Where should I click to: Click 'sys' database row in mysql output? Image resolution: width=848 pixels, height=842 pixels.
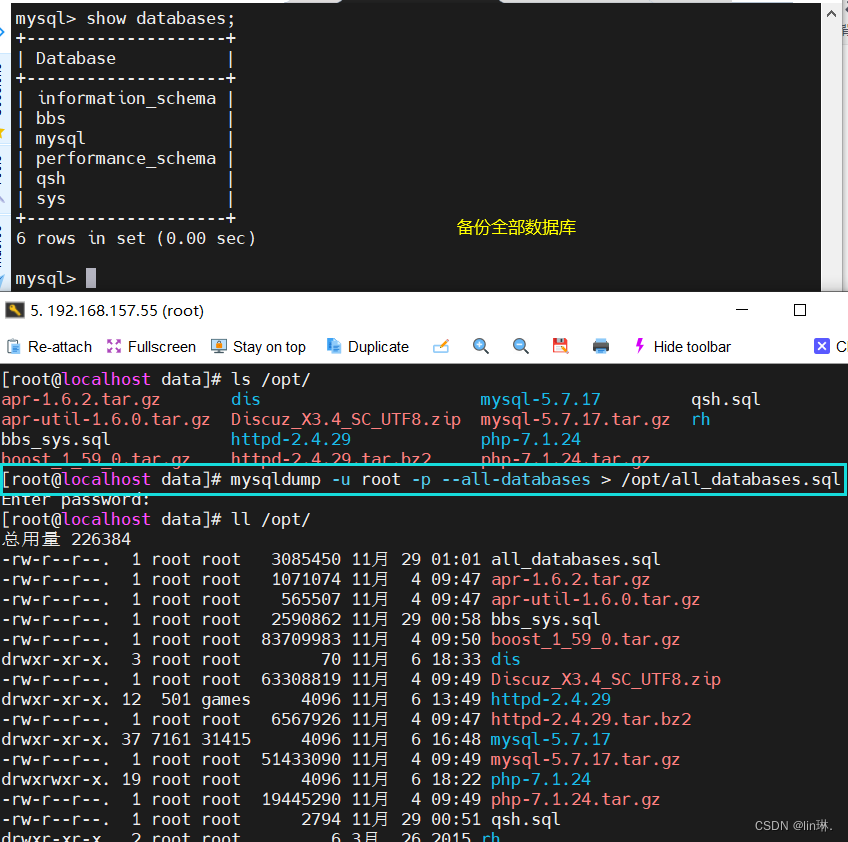50,199
